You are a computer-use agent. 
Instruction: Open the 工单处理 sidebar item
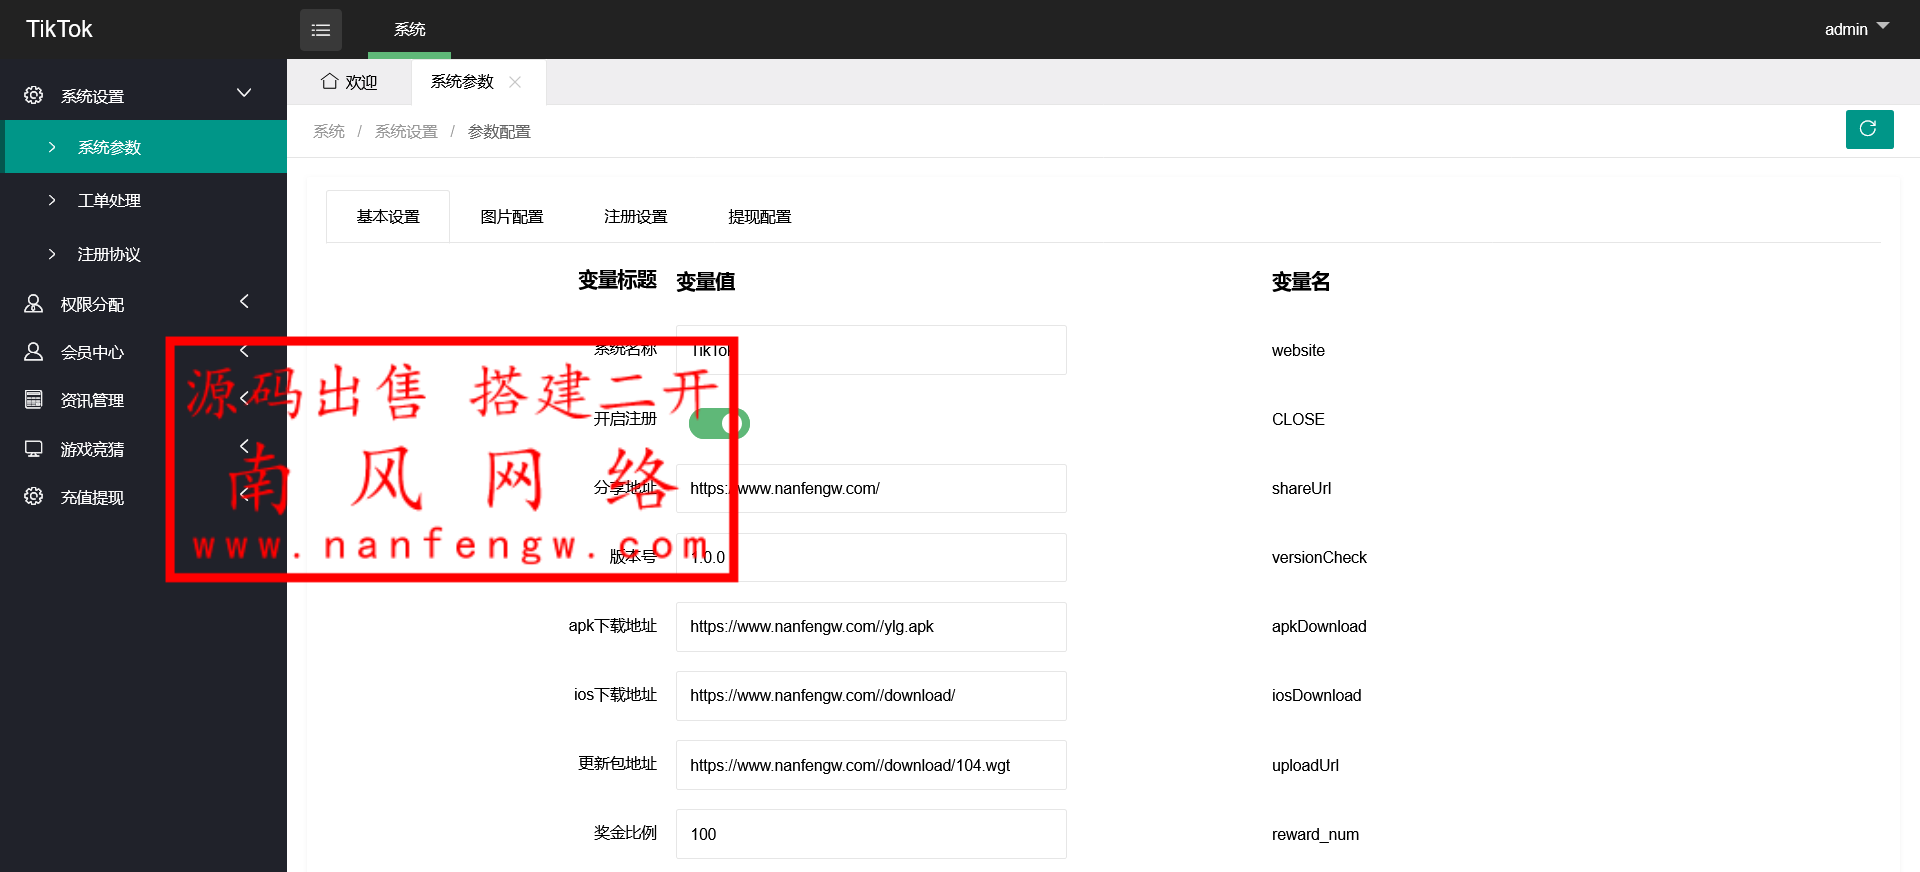click(x=109, y=201)
